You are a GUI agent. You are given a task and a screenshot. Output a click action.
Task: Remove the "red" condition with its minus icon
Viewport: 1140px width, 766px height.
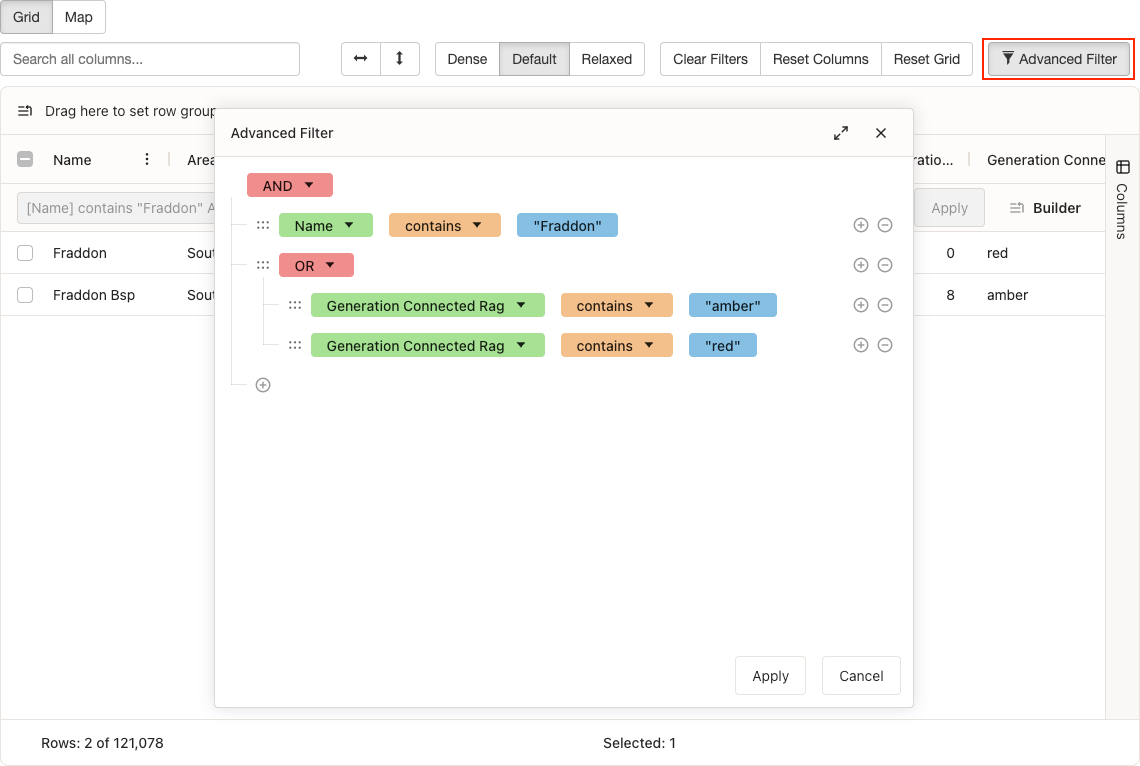885,345
